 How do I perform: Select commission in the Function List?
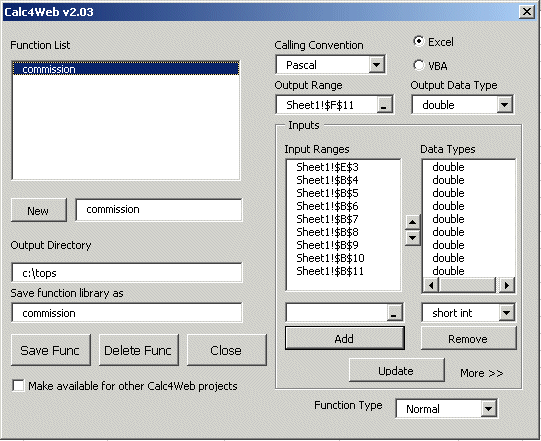tap(126, 69)
